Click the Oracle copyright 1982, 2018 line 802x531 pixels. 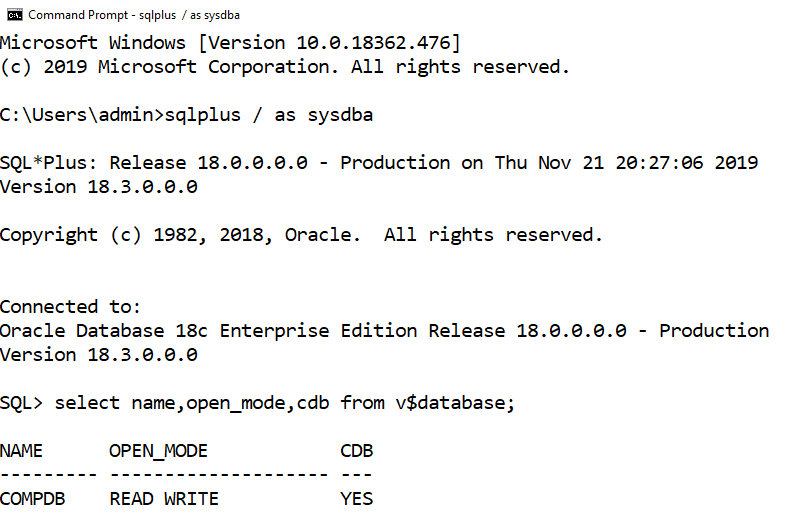301,235
